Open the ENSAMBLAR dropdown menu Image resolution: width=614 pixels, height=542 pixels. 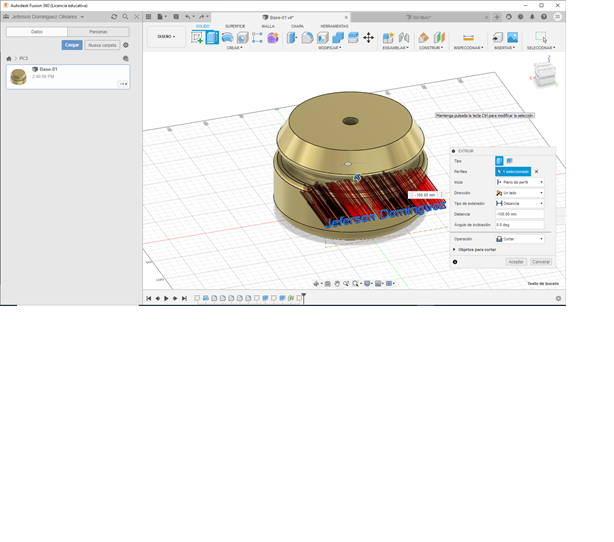pyautogui.click(x=395, y=48)
